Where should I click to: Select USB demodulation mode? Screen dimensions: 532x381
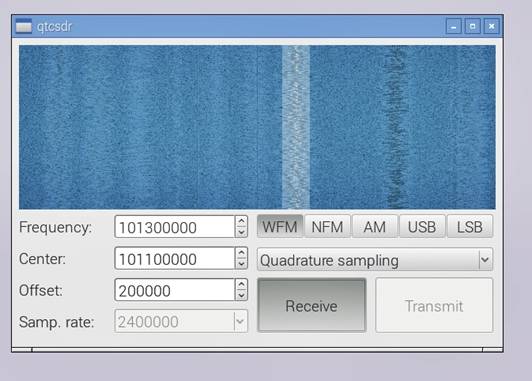pyautogui.click(x=422, y=226)
